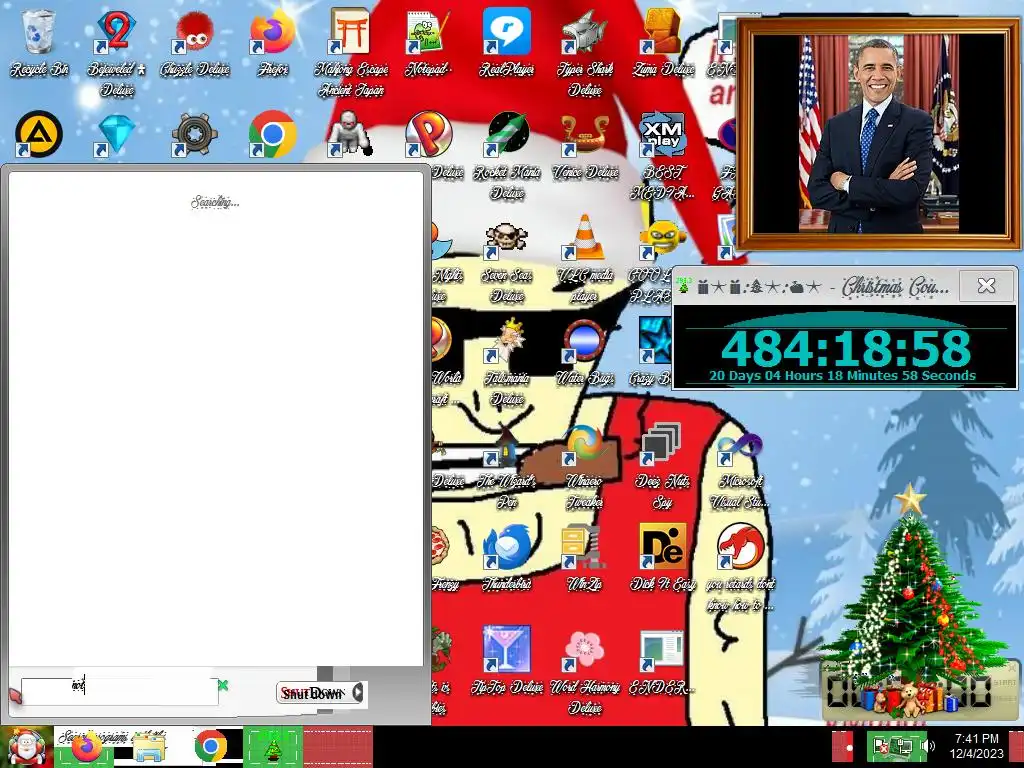Switch to Chrome in the taskbar
1024x768 pixels.
pos(210,747)
